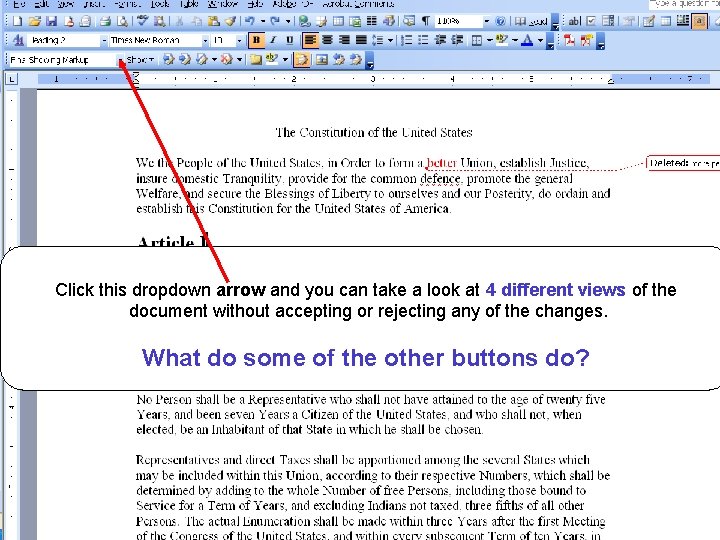Click the Deleted change balloon in margin

[683, 163]
